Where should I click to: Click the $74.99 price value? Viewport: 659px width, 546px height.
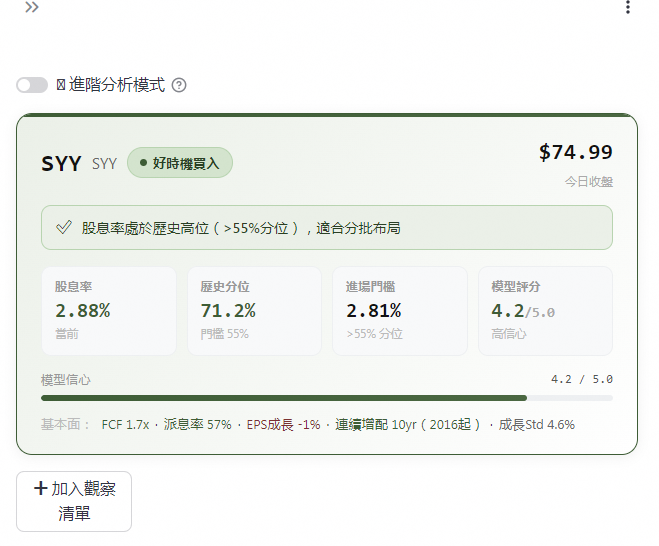pyautogui.click(x=576, y=152)
